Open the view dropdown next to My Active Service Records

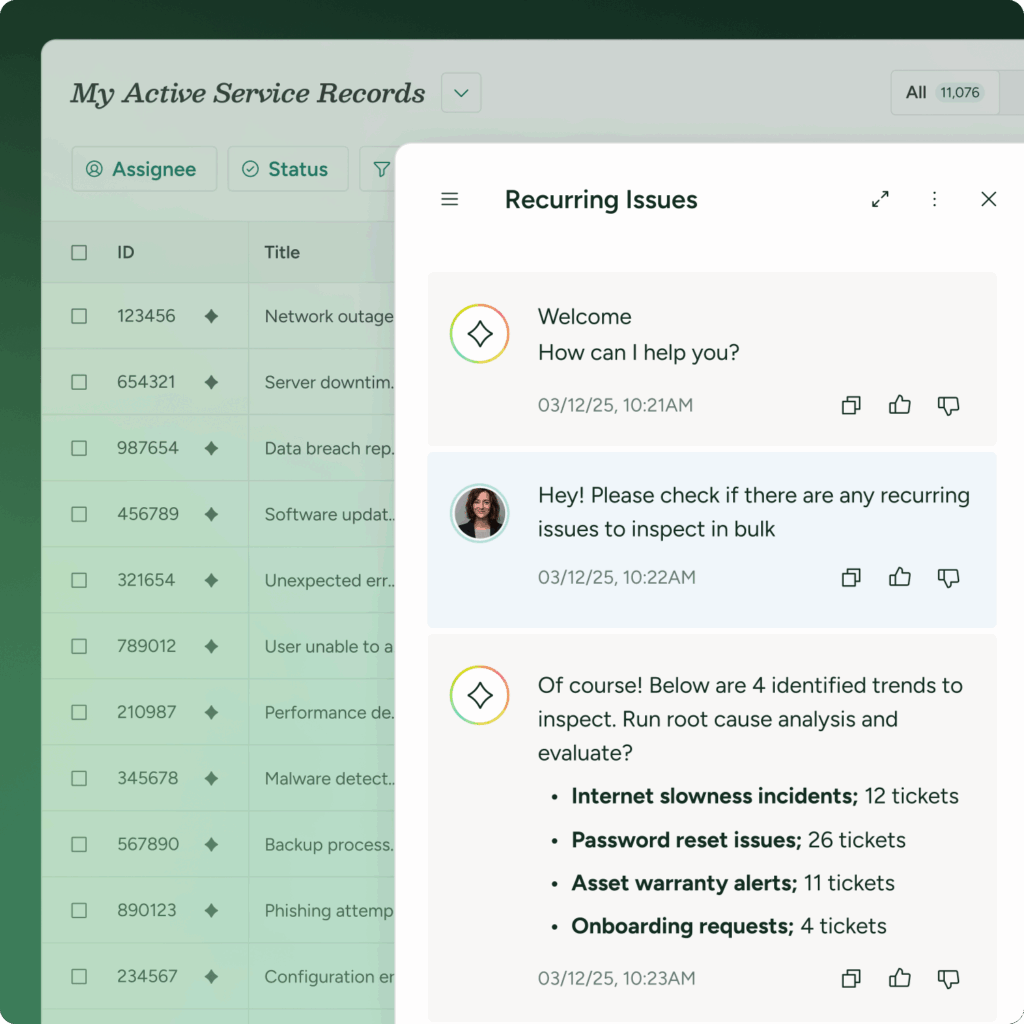[461, 93]
